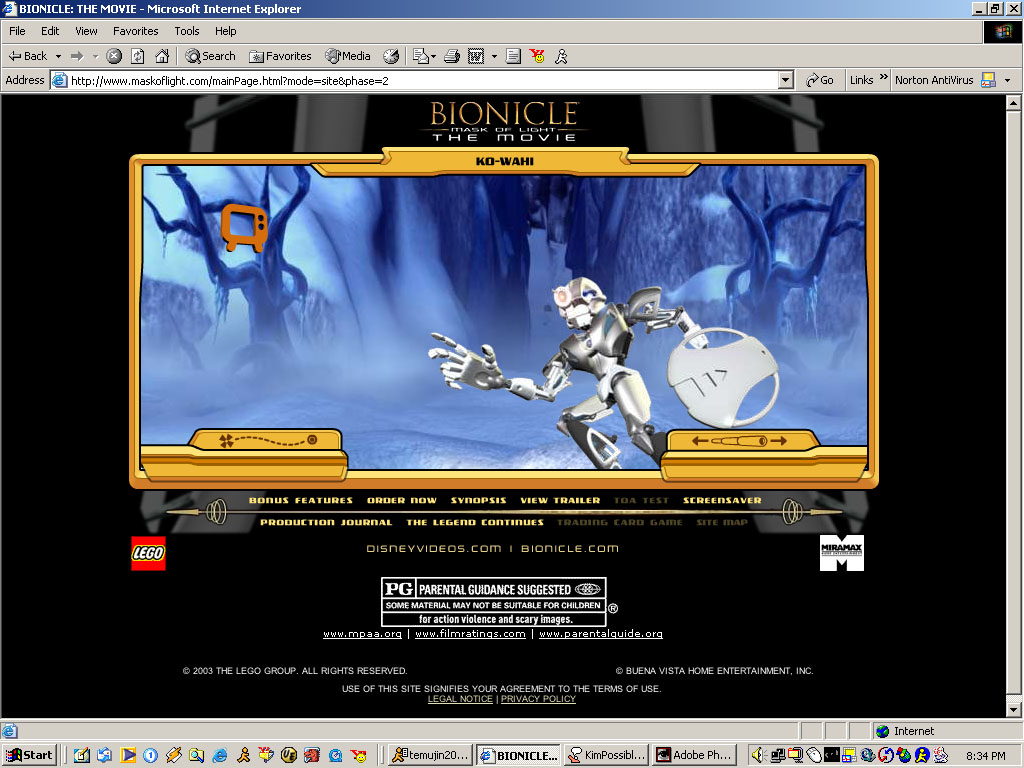Click the LEGO logo
Screen dimensions: 1024x768
tap(148, 553)
